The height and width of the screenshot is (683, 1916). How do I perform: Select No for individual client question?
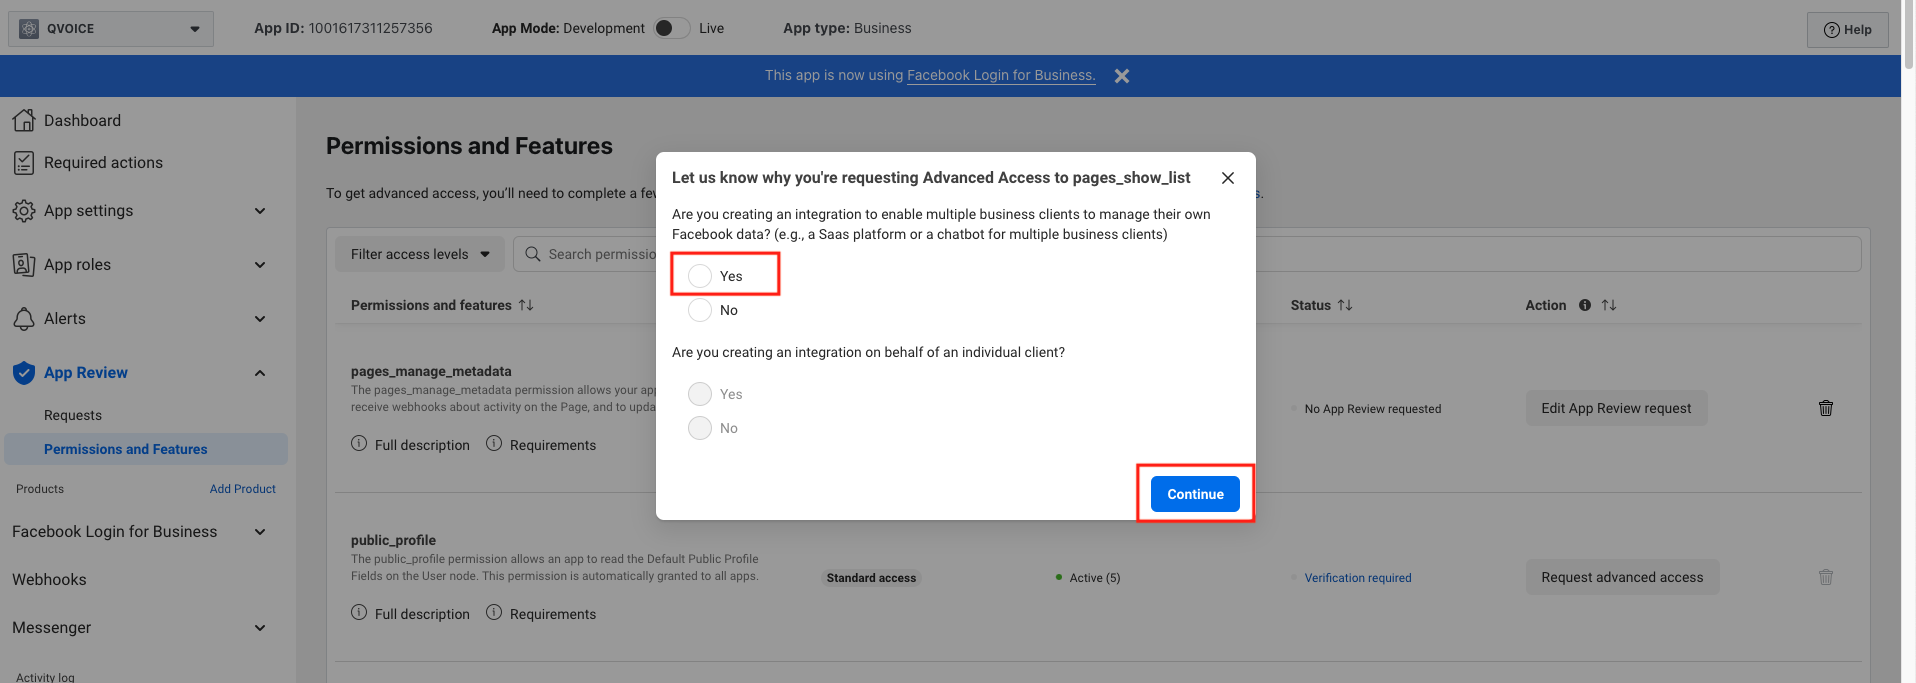pyautogui.click(x=700, y=428)
